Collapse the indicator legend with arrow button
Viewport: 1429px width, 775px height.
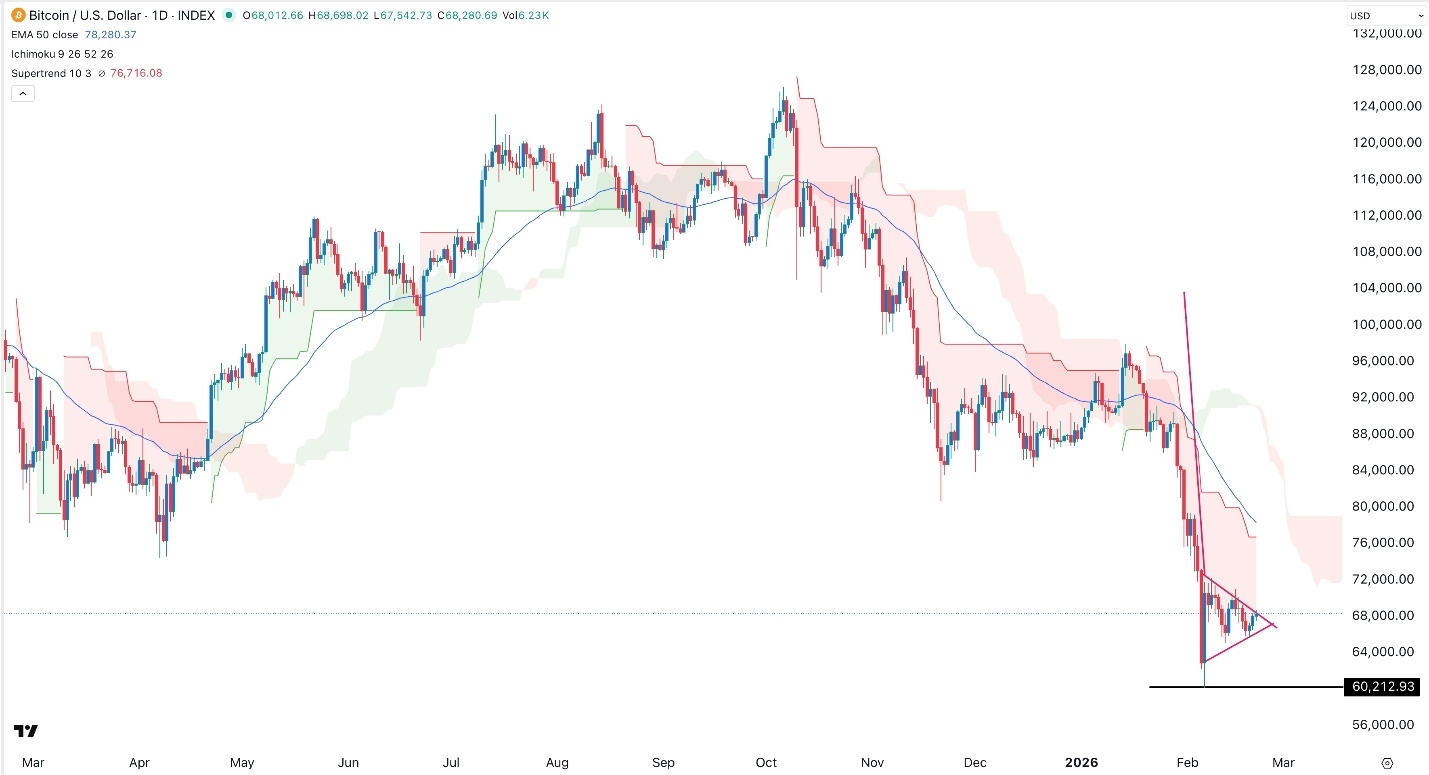(22, 93)
